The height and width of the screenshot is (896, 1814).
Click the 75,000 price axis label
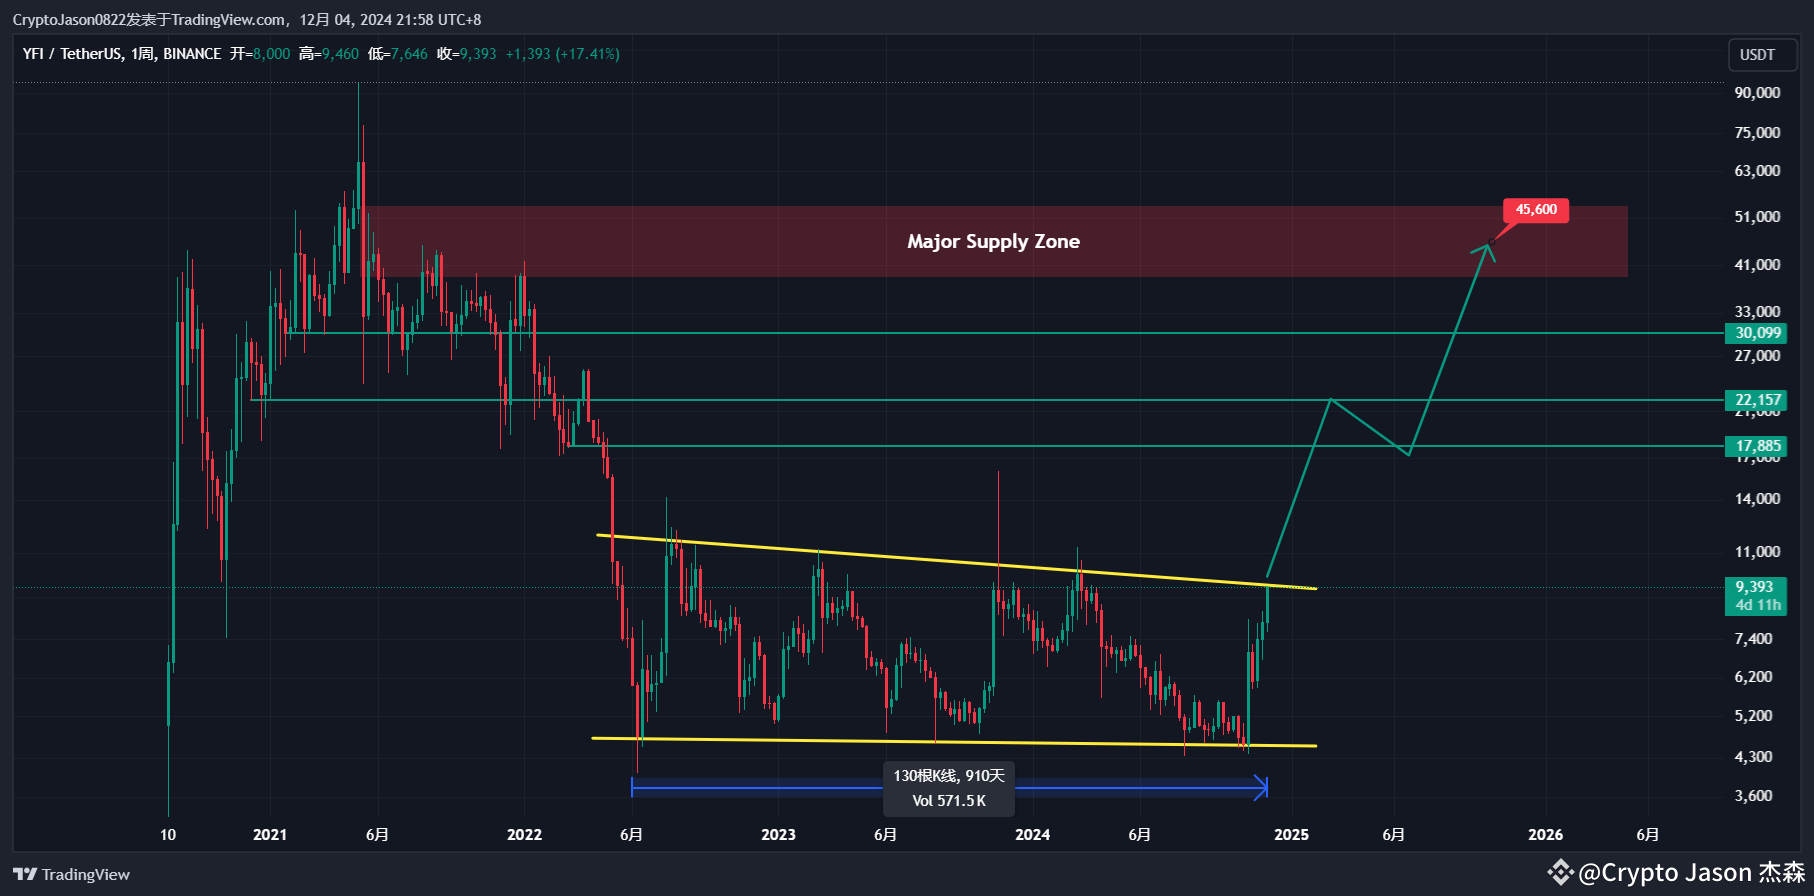tap(1757, 133)
